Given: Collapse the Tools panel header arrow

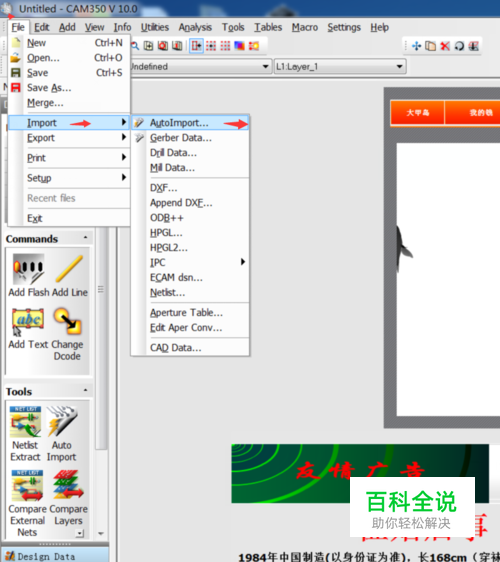Looking at the screenshot, I should click(85, 390).
